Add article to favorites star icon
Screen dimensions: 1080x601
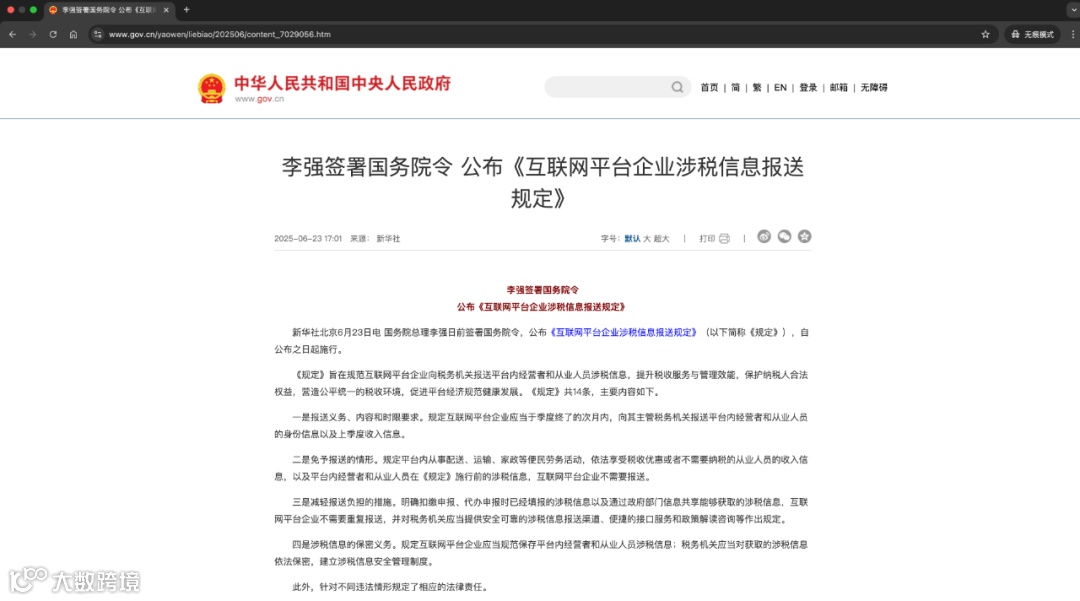(x=804, y=237)
